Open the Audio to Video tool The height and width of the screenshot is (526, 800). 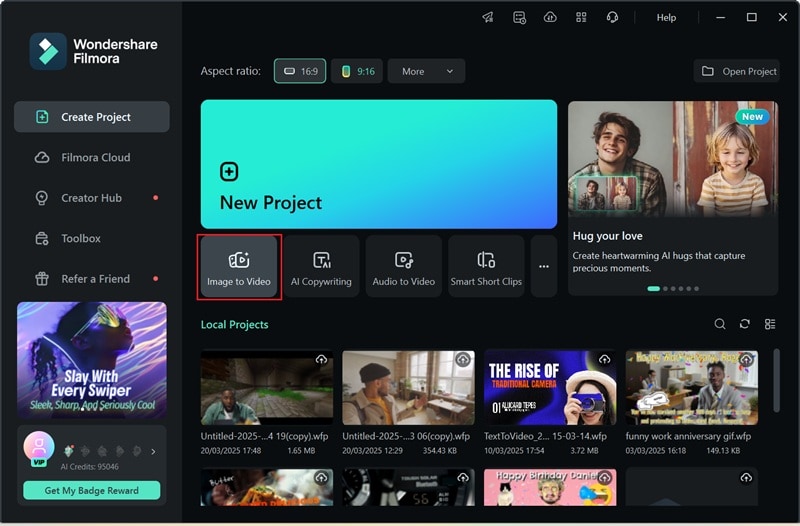point(404,266)
